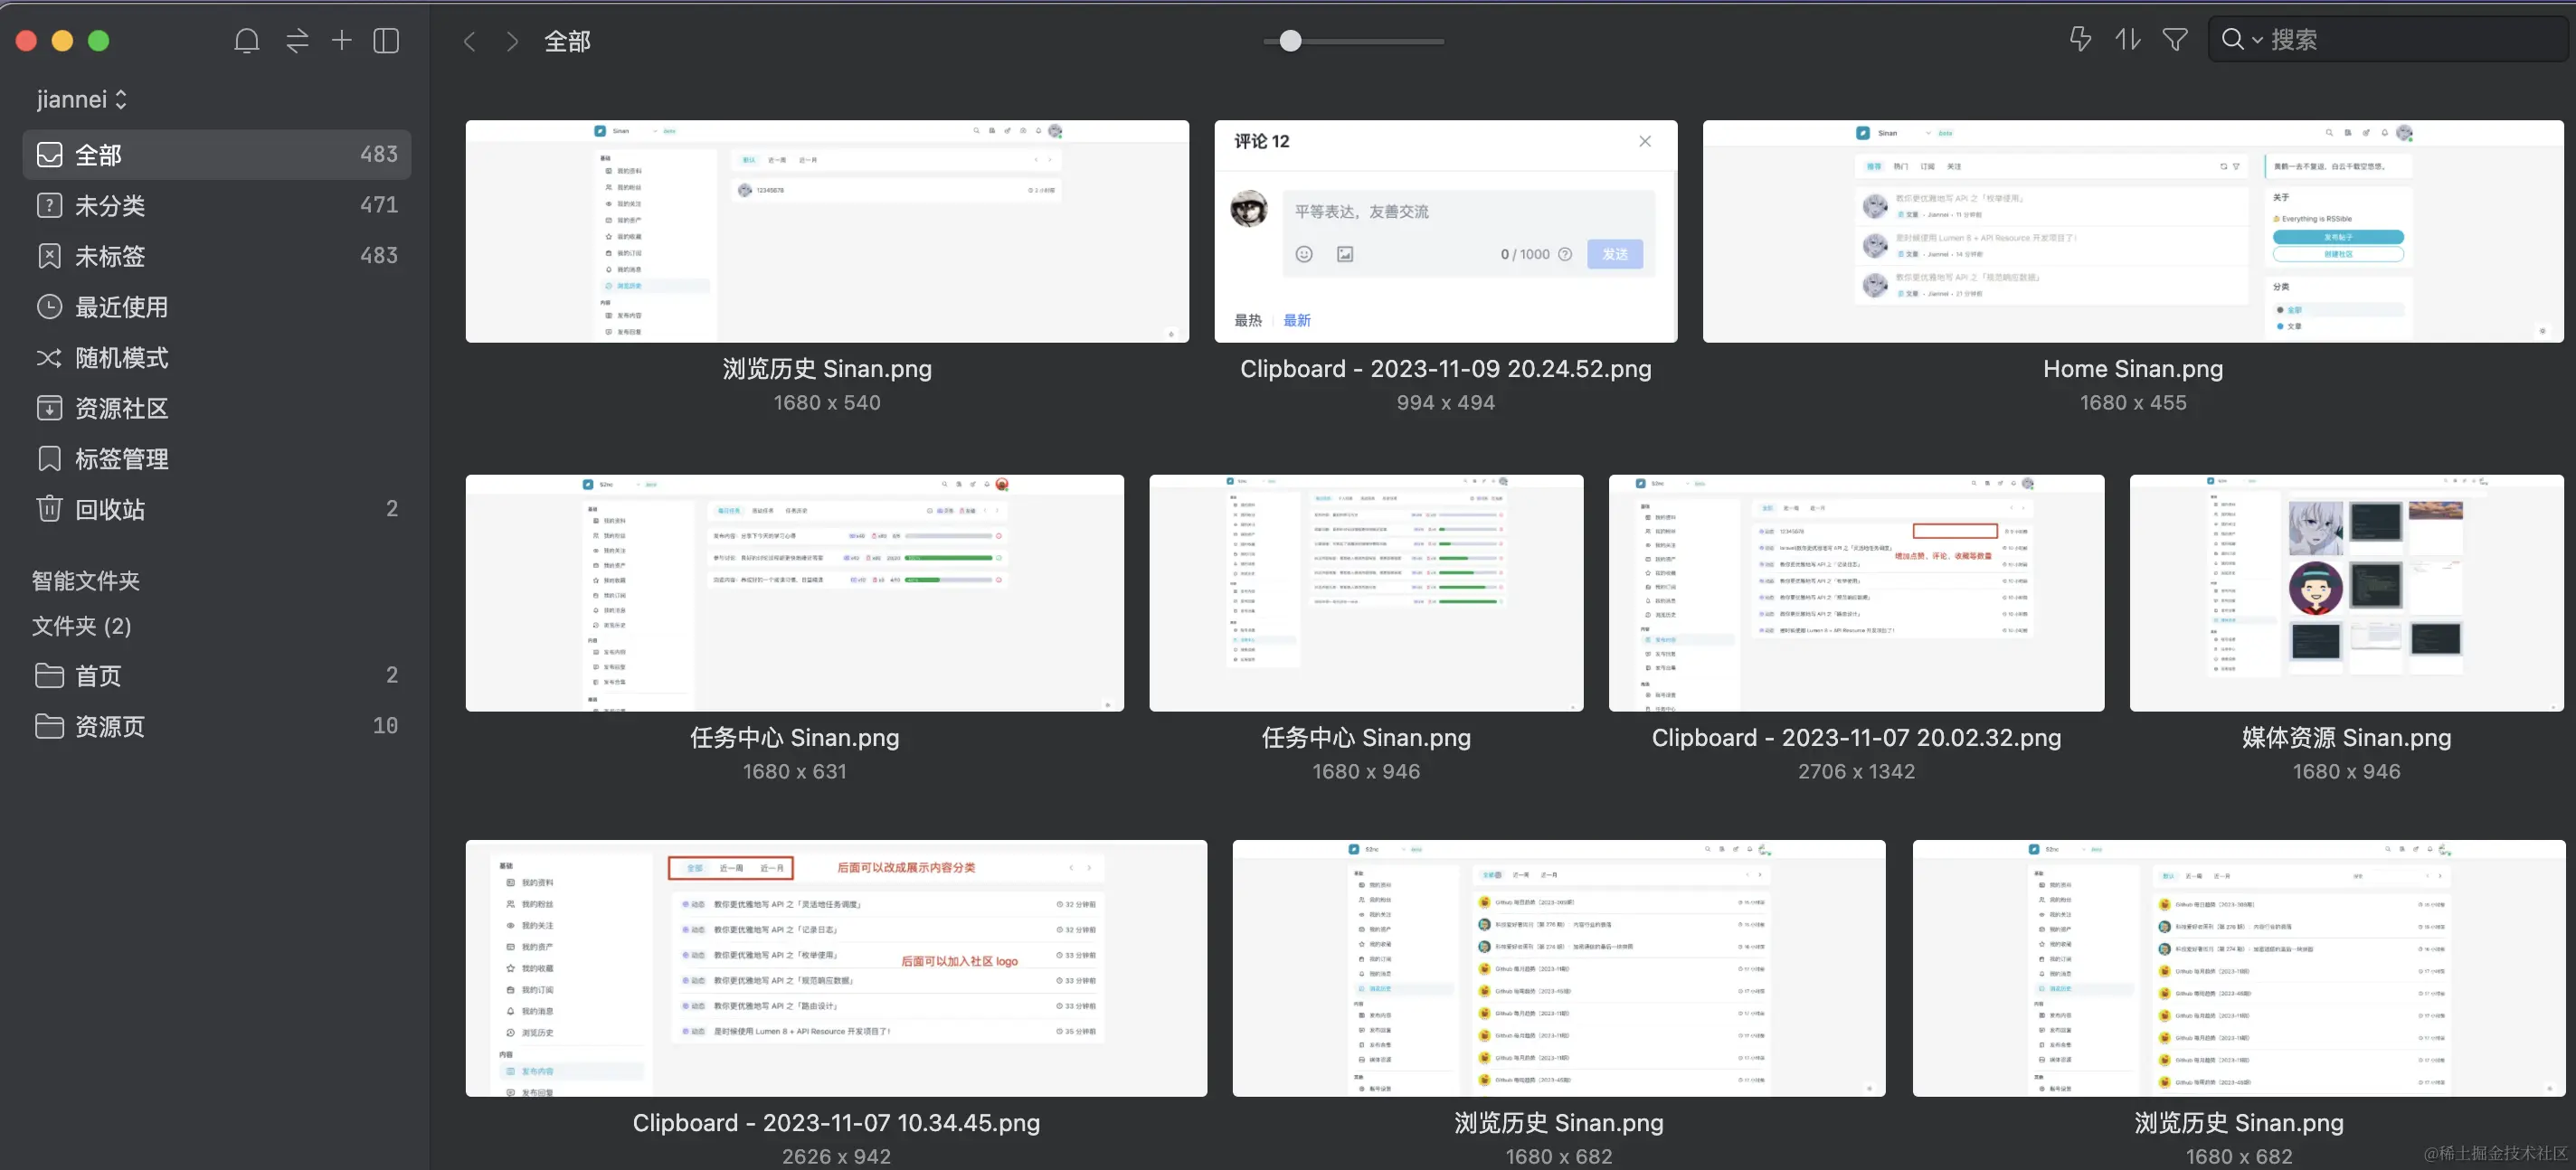Expand the 文件夹 (2) section
This screenshot has width=2576, height=1170.
pos(82,626)
